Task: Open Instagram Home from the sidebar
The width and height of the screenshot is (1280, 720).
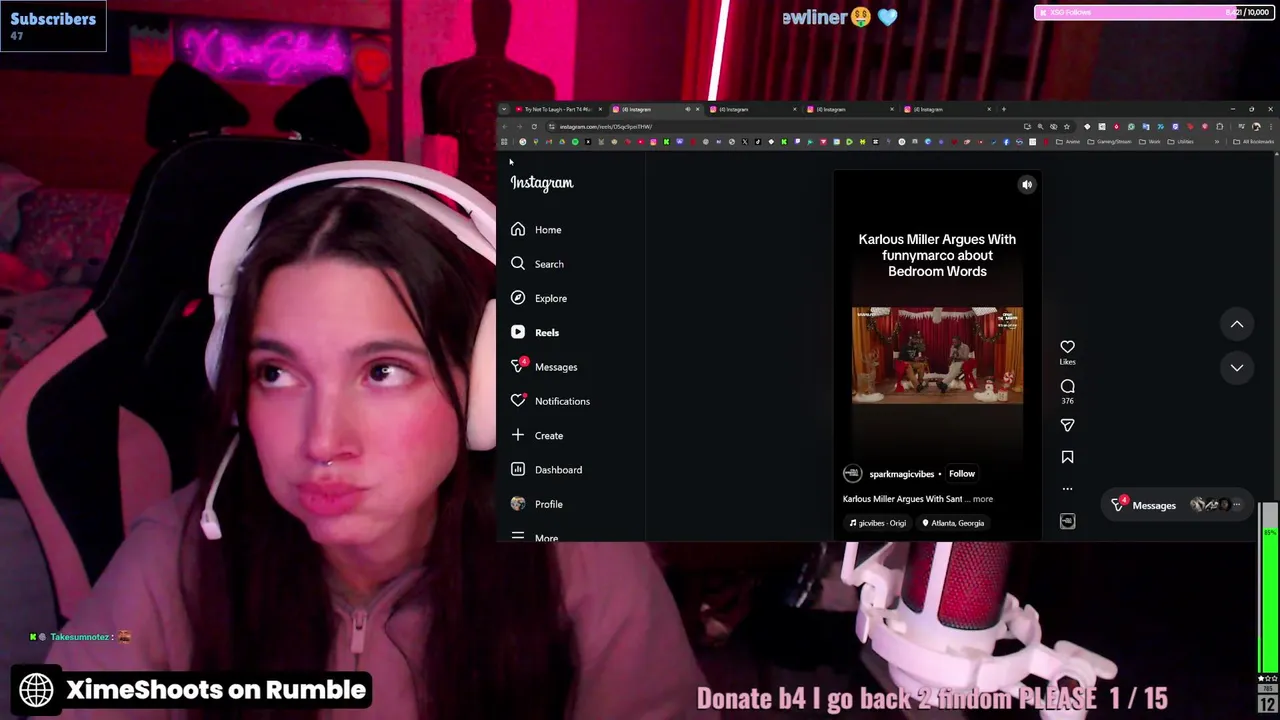Action: point(536,230)
